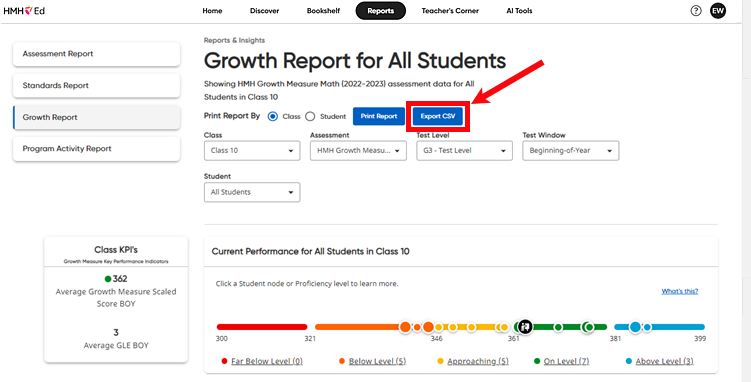Open Assessment Report in sidebar

[x=96, y=54]
